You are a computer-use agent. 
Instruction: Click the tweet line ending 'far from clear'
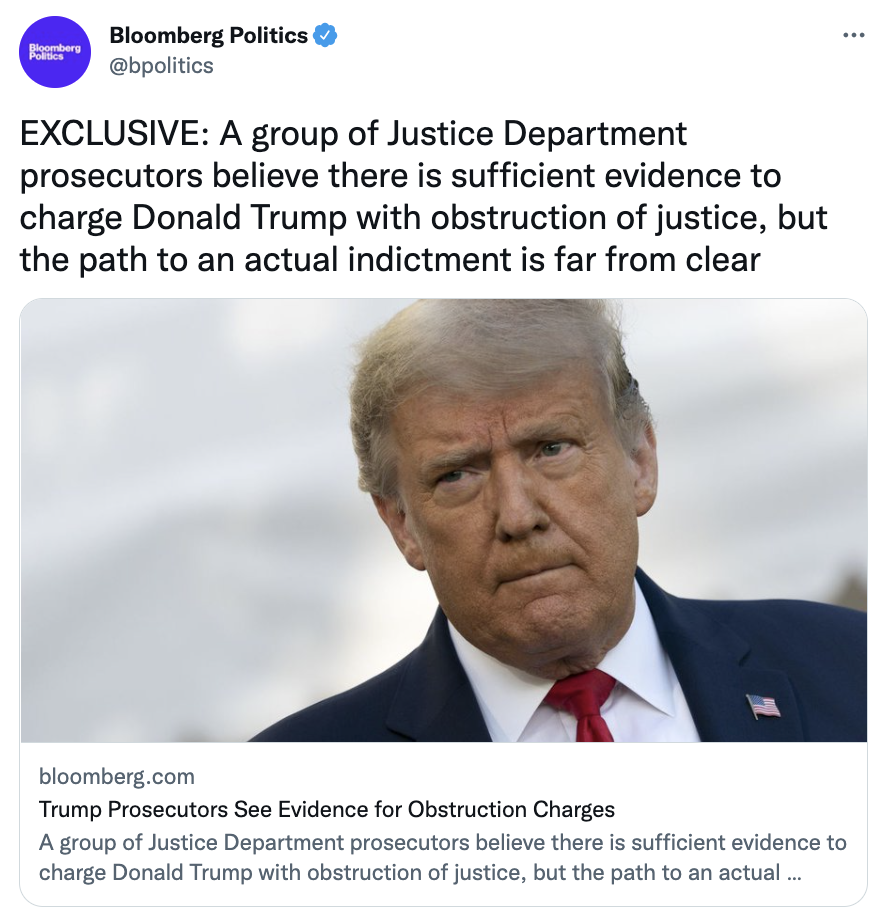tap(390, 260)
